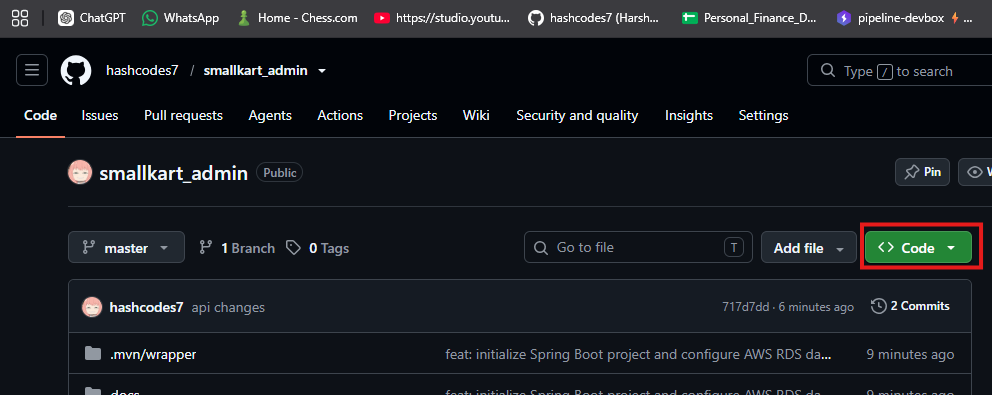Click the hashcodes7 owner link in breadcrumb
This screenshot has width=992, height=395.
point(142,71)
